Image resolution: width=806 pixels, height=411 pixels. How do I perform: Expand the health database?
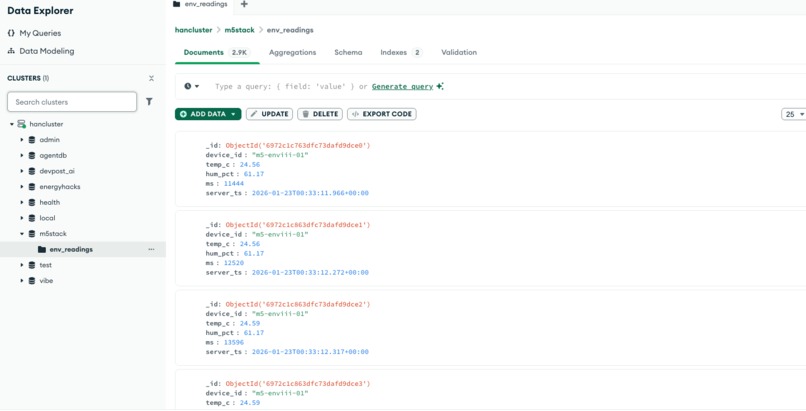pos(22,202)
